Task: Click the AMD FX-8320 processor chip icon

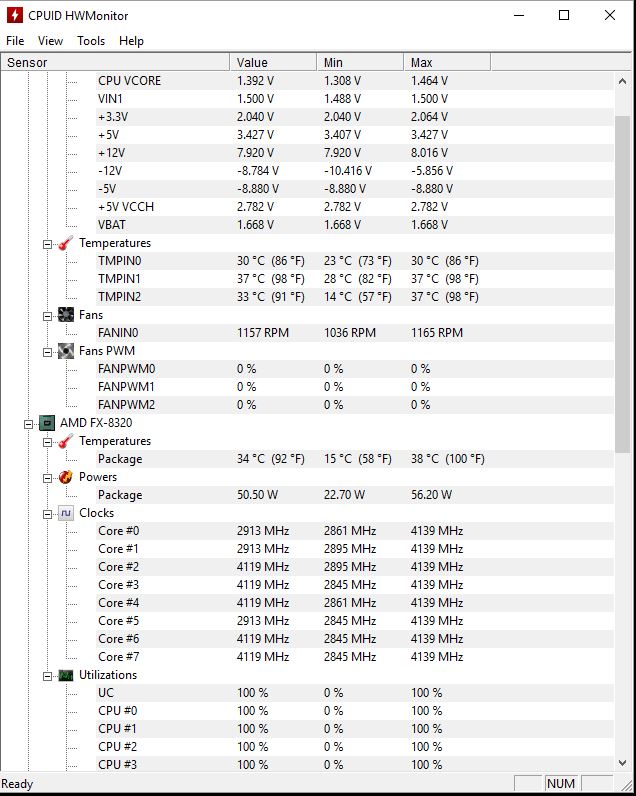Action: tap(46, 423)
